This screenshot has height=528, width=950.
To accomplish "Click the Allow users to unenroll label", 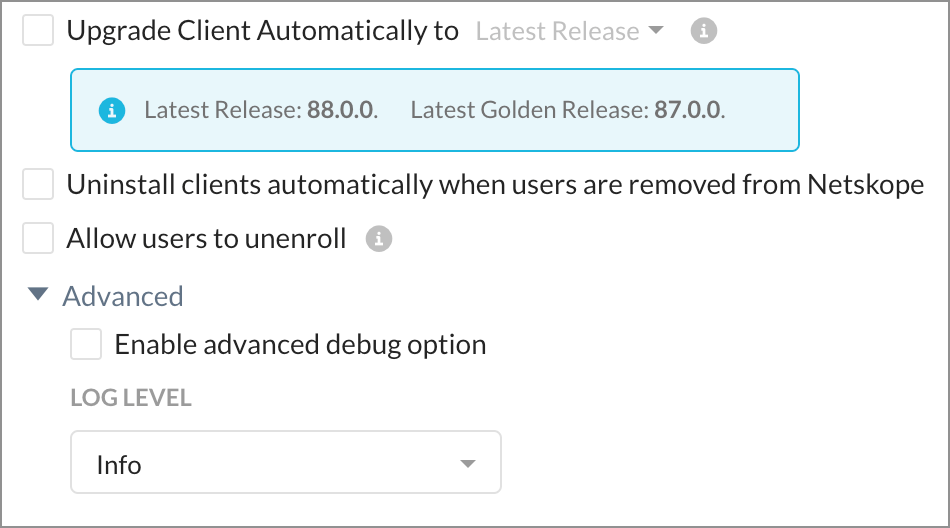I will coord(207,238).
